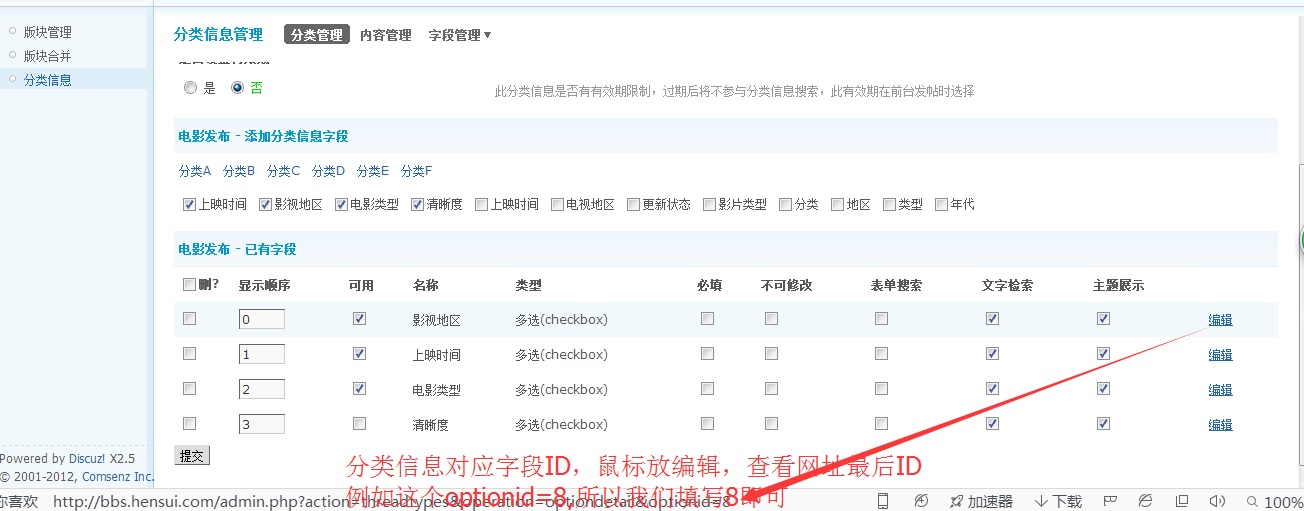
Task: Check the unchecked 上映时间 field checkbox
Action: click(x=481, y=204)
